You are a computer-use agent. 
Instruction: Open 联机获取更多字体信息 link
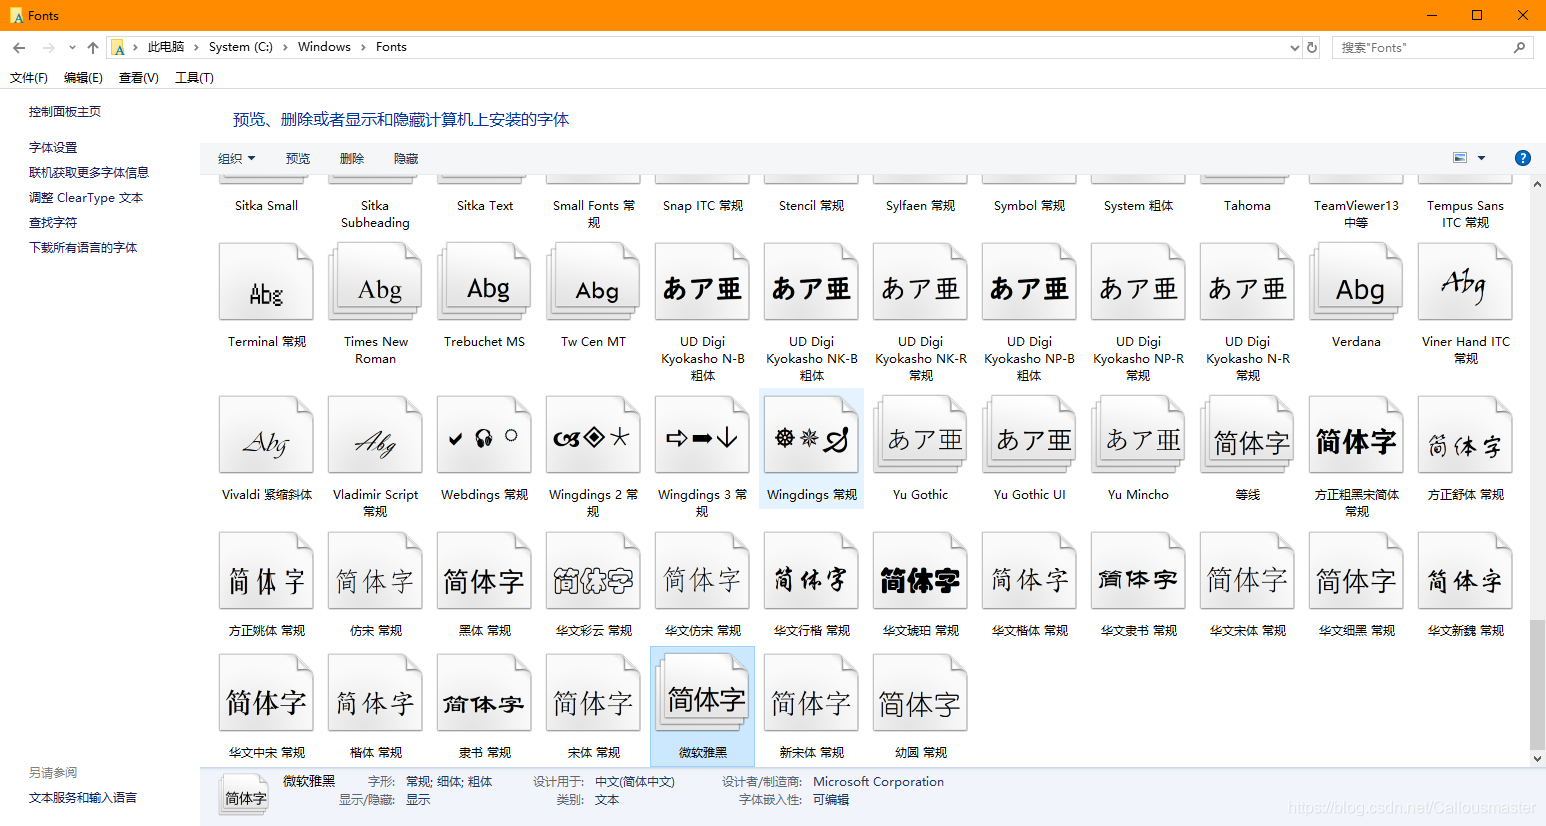pyautogui.click(x=89, y=173)
